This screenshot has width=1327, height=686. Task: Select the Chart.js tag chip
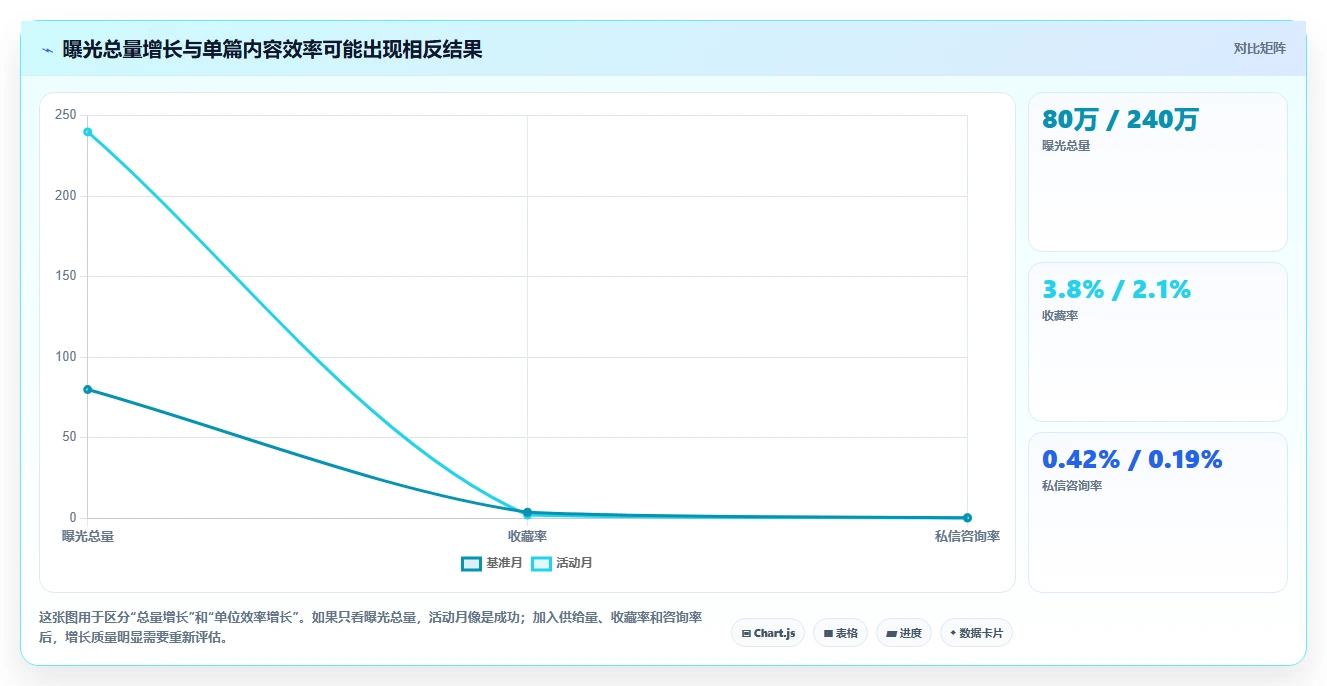pos(768,633)
